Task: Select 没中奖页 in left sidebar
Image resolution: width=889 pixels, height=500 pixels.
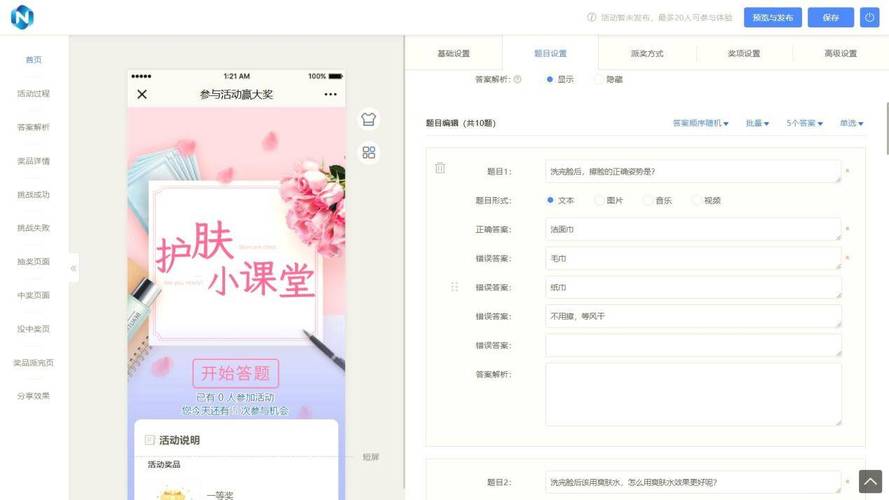Action: (x=33, y=329)
